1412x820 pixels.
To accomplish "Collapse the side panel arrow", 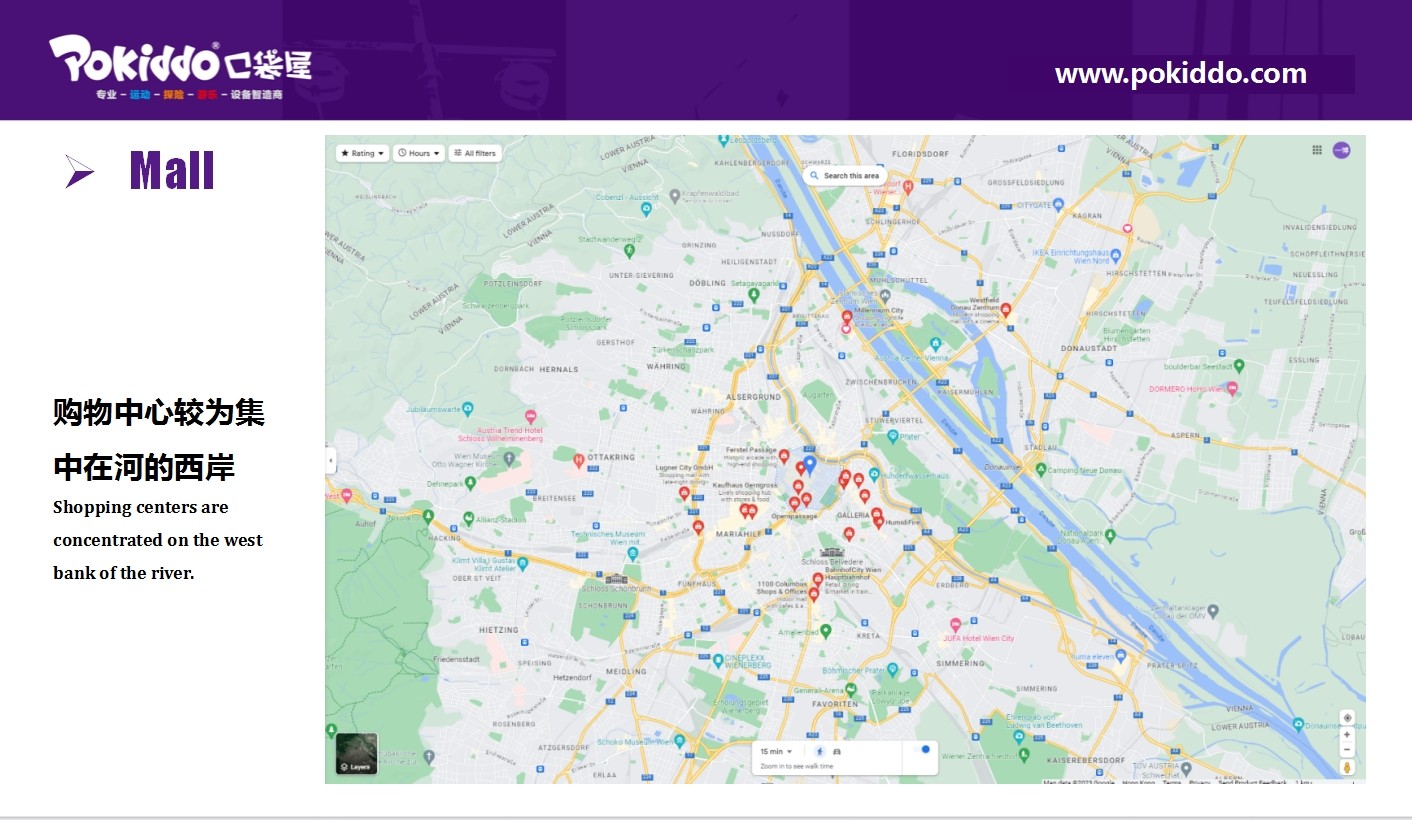I will tap(331, 461).
